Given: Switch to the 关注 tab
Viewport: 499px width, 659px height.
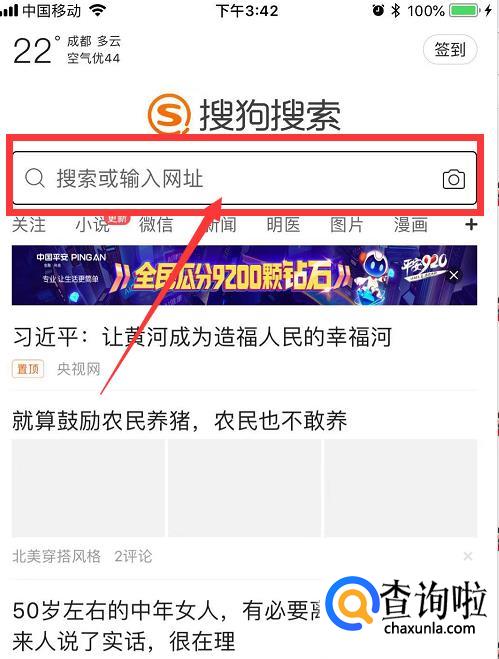Looking at the screenshot, I should (x=29, y=225).
